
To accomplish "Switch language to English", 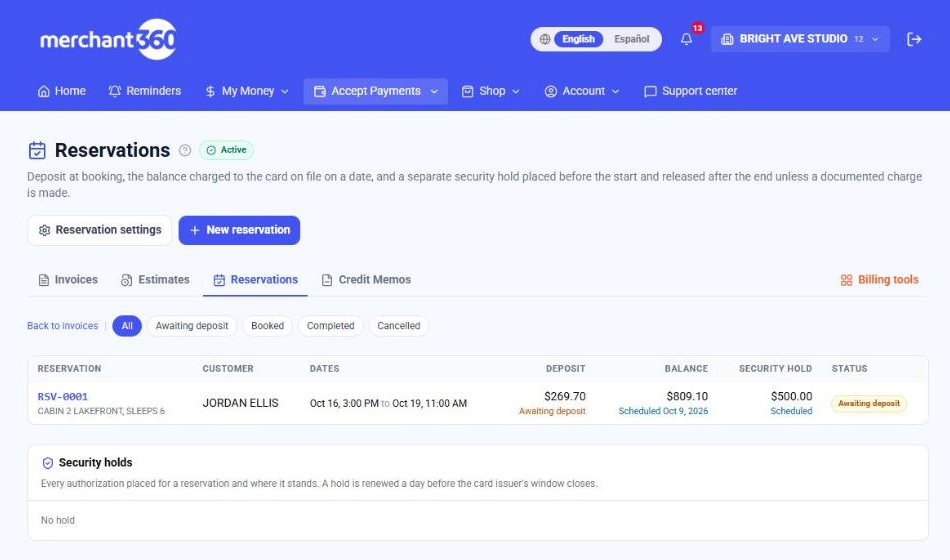I will pyautogui.click(x=579, y=39).
